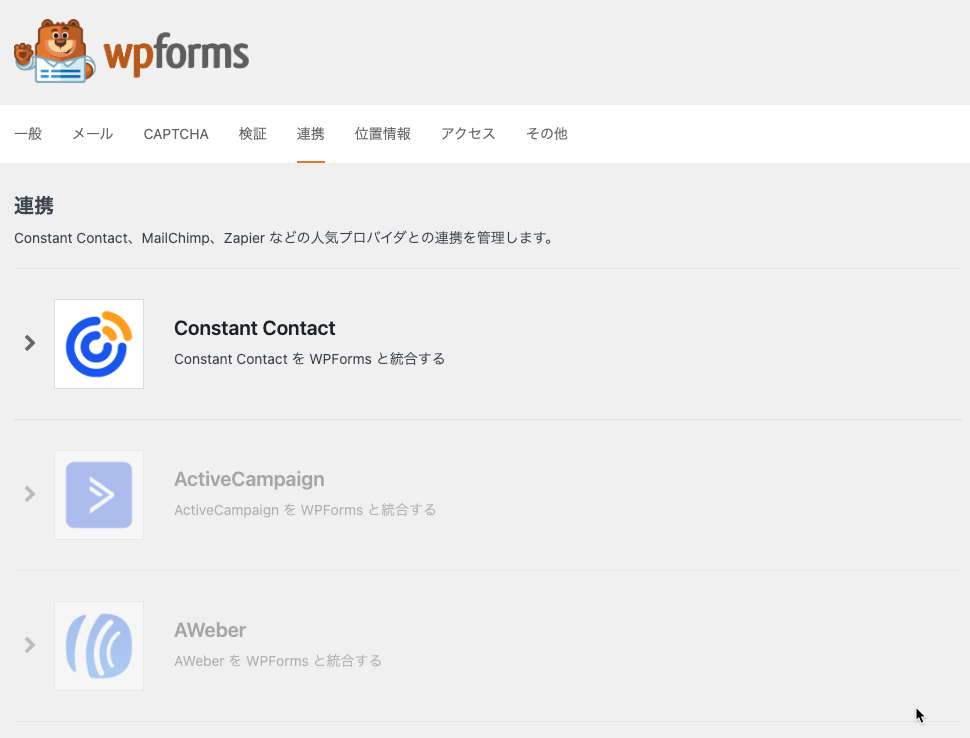Switch to the 一般 tab

point(28,134)
